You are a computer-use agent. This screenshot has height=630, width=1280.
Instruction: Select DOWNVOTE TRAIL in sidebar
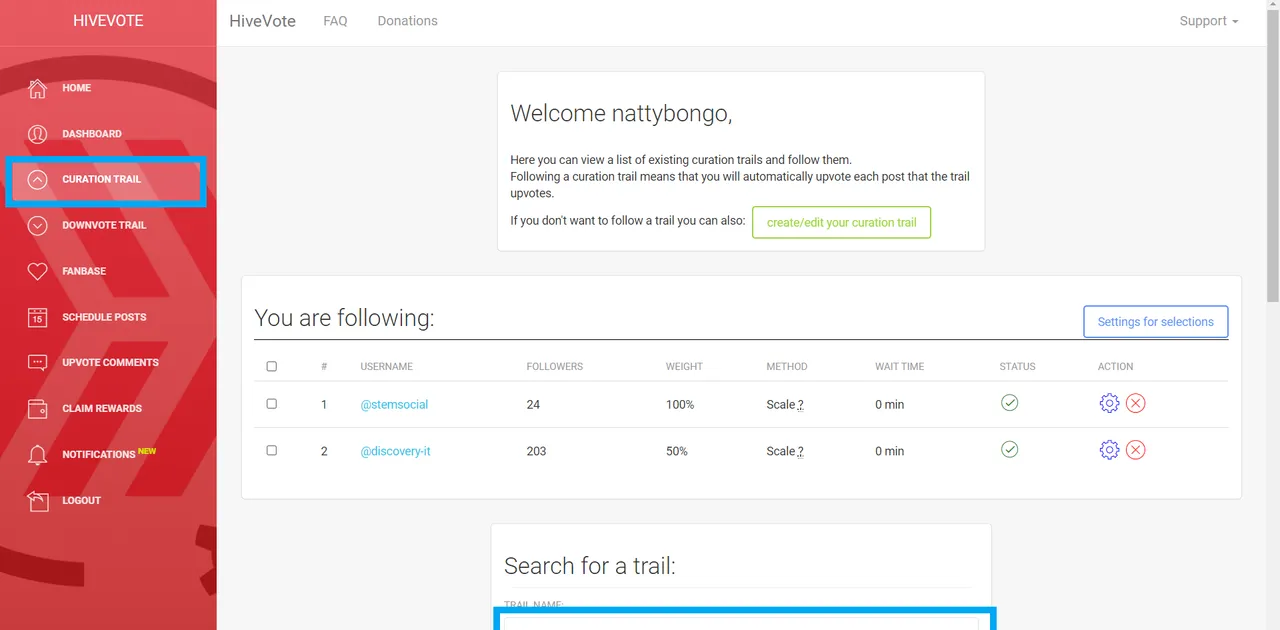[104, 225]
